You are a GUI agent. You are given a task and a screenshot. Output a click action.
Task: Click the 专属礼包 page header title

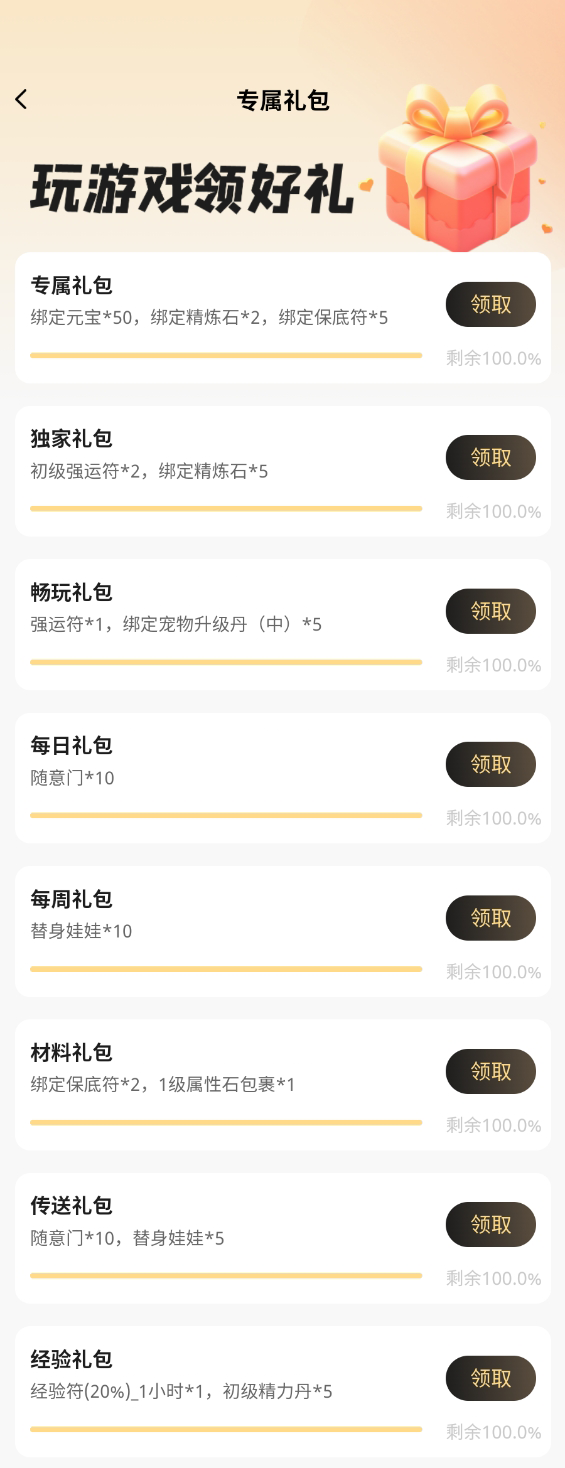coord(283,101)
